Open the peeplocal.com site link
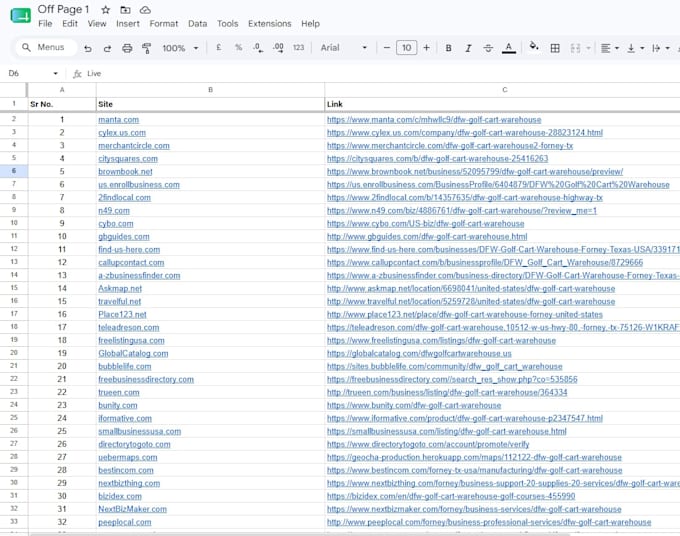This screenshot has height=536, width=680. pos(124,522)
